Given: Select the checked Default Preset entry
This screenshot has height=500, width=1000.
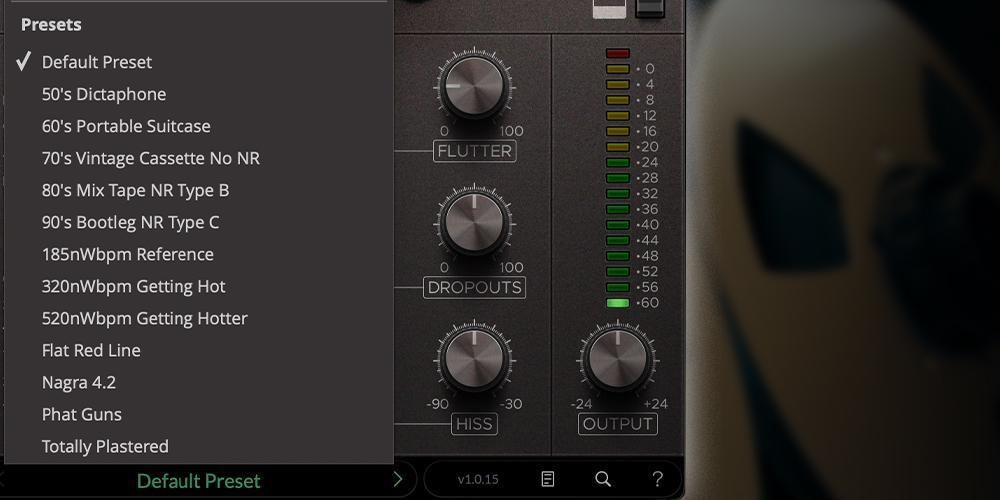Looking at the screenshot, I should tap(97, 62).
